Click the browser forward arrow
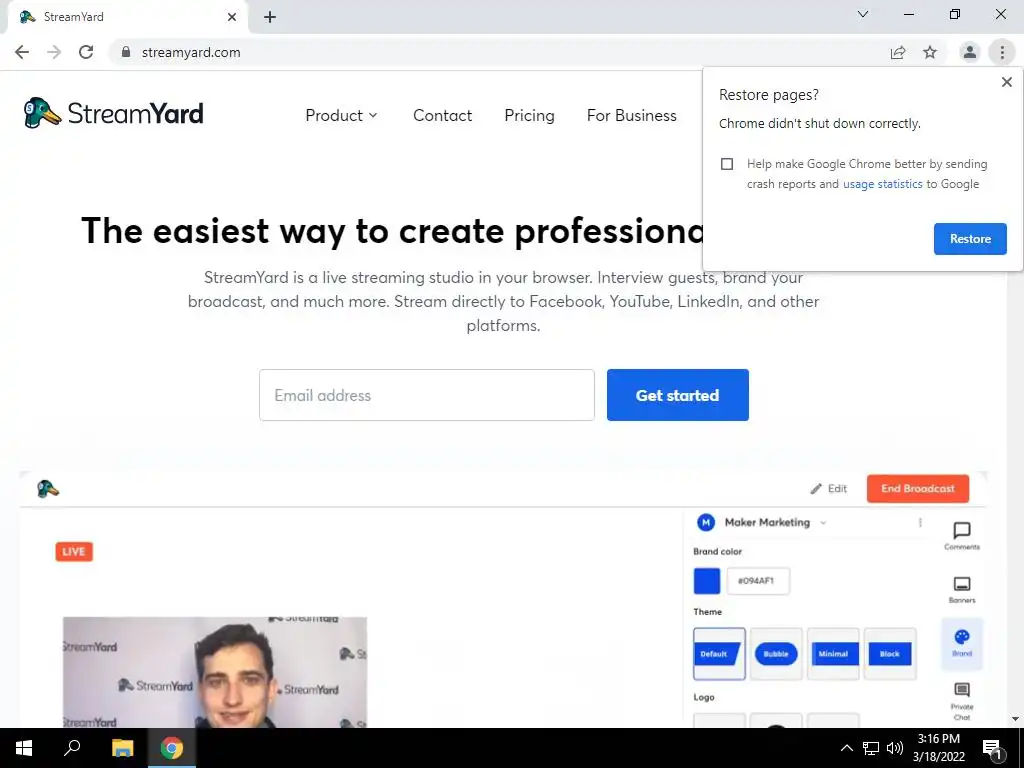Viewport: 1024px width, 768px height. [54, 52]
